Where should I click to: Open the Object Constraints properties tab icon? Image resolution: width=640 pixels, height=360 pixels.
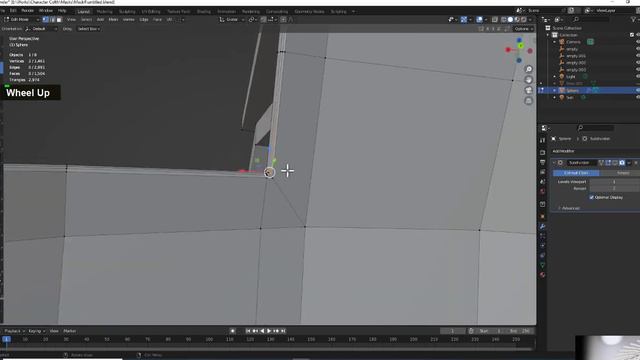pos(542,256)
